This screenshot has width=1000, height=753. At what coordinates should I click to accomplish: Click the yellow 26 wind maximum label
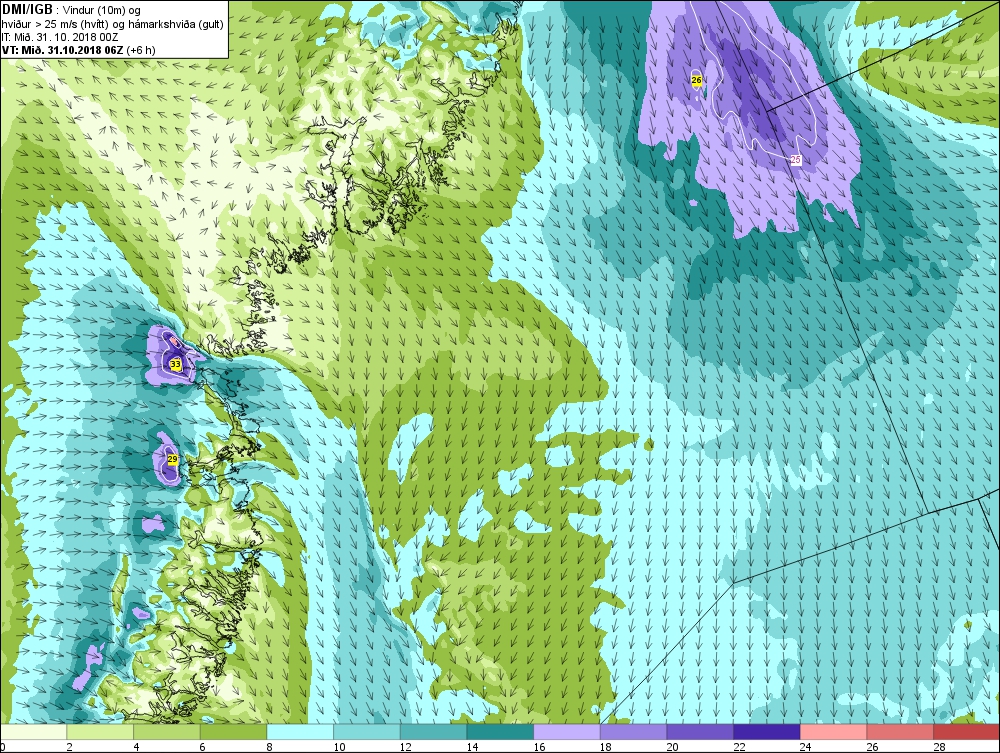point(696,80)
